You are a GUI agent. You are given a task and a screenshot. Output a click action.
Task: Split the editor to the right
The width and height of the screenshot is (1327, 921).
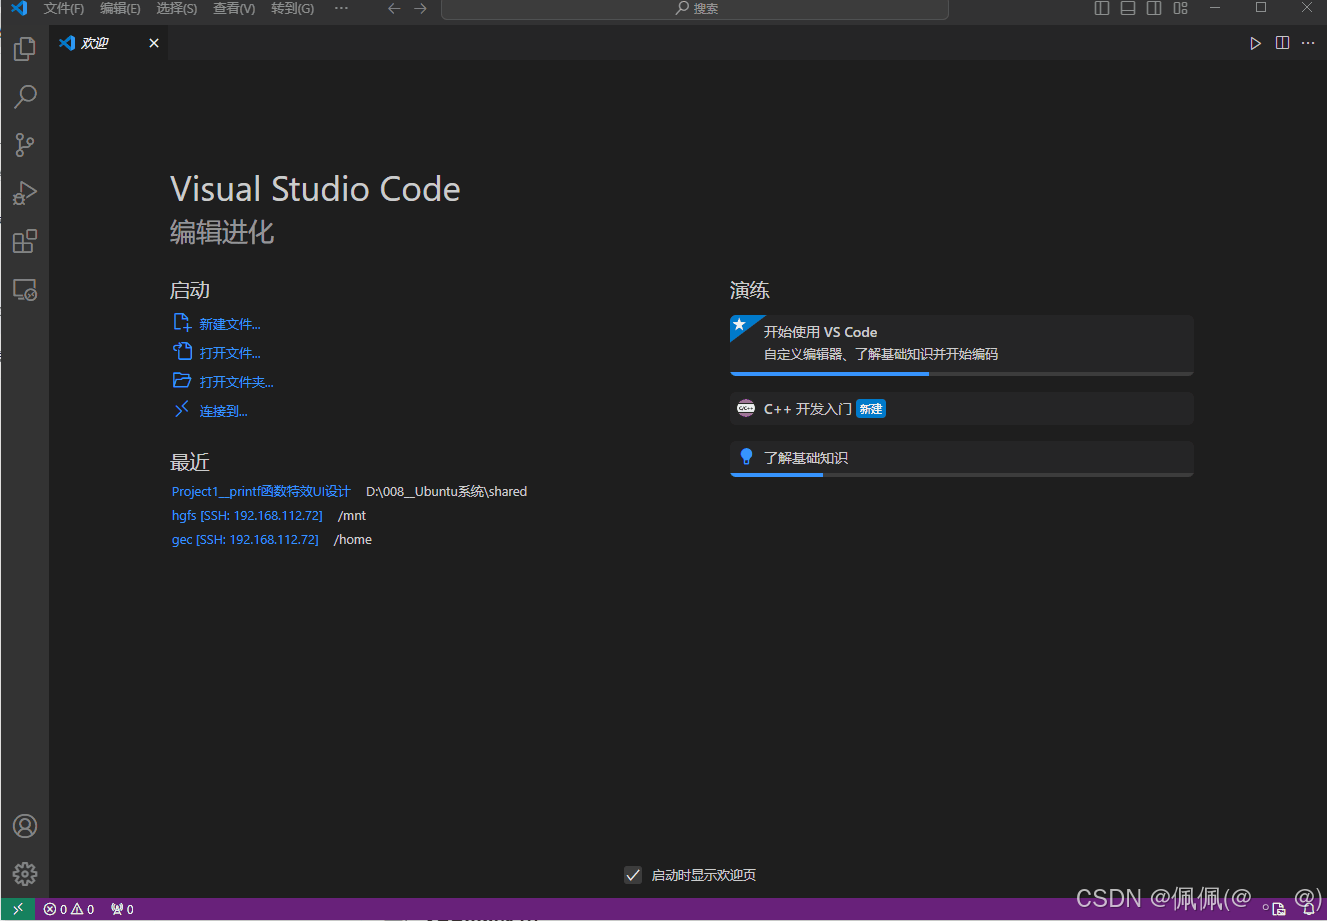1282,43
